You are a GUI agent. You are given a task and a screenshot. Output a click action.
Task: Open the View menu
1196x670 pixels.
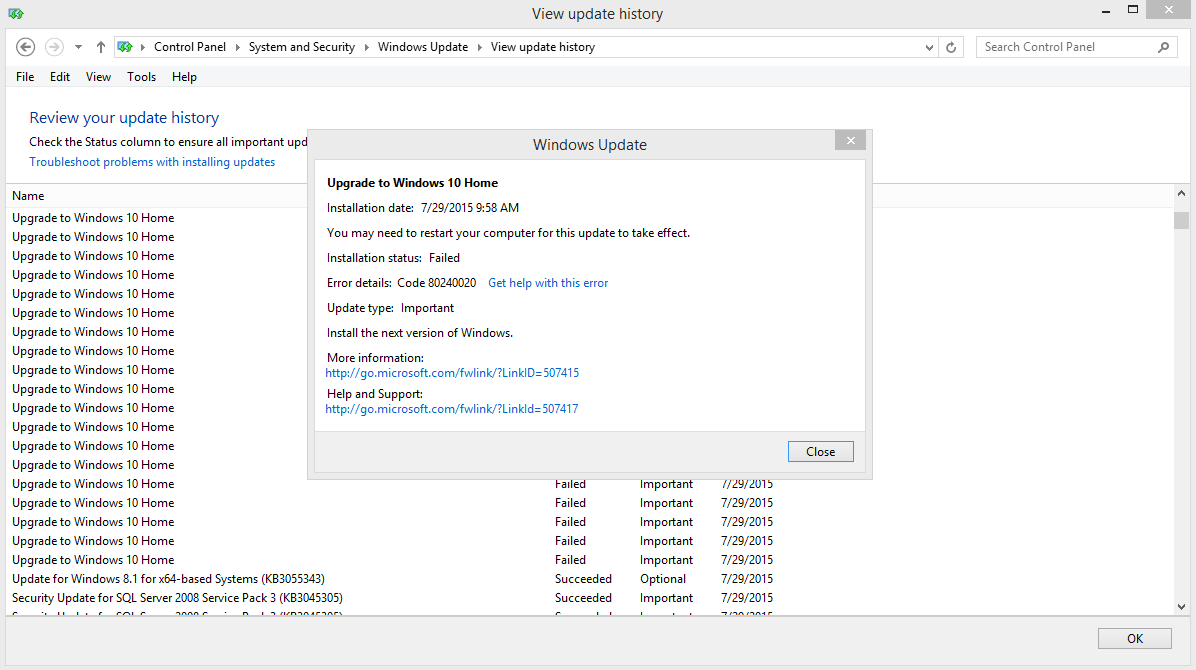98,77
